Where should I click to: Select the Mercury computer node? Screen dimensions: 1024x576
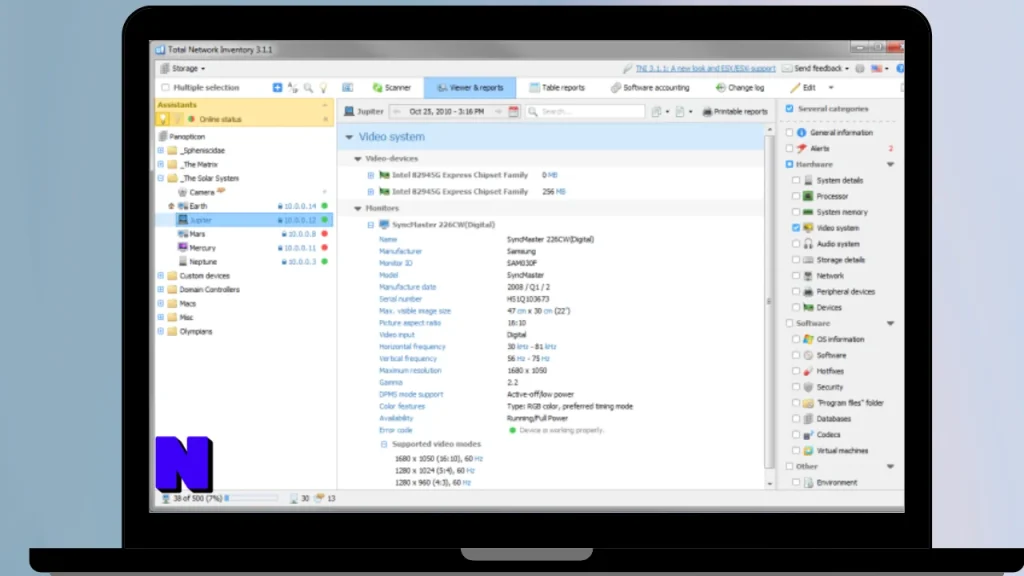click(x=202, y=248)
